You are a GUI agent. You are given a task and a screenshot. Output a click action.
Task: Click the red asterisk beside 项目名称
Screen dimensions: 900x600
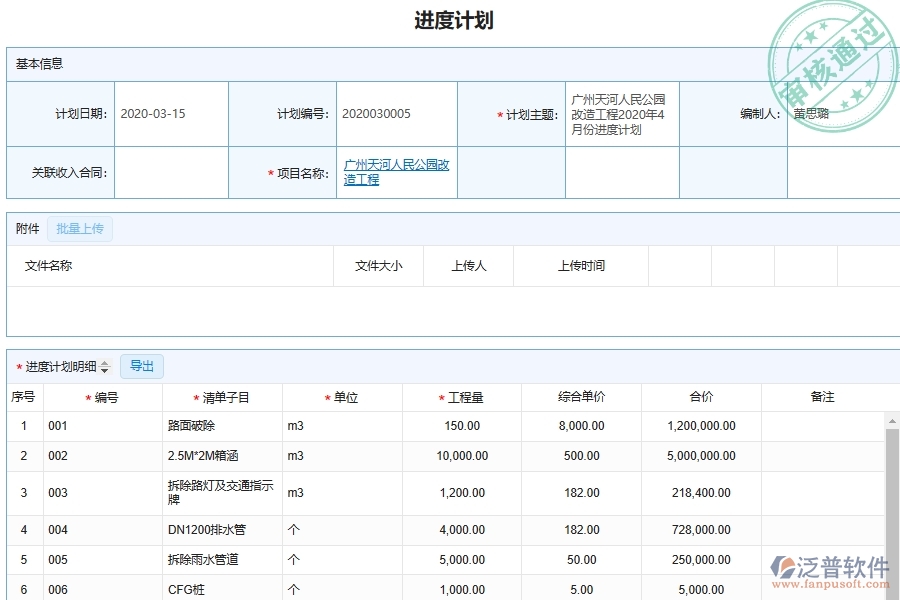point(268,172)
